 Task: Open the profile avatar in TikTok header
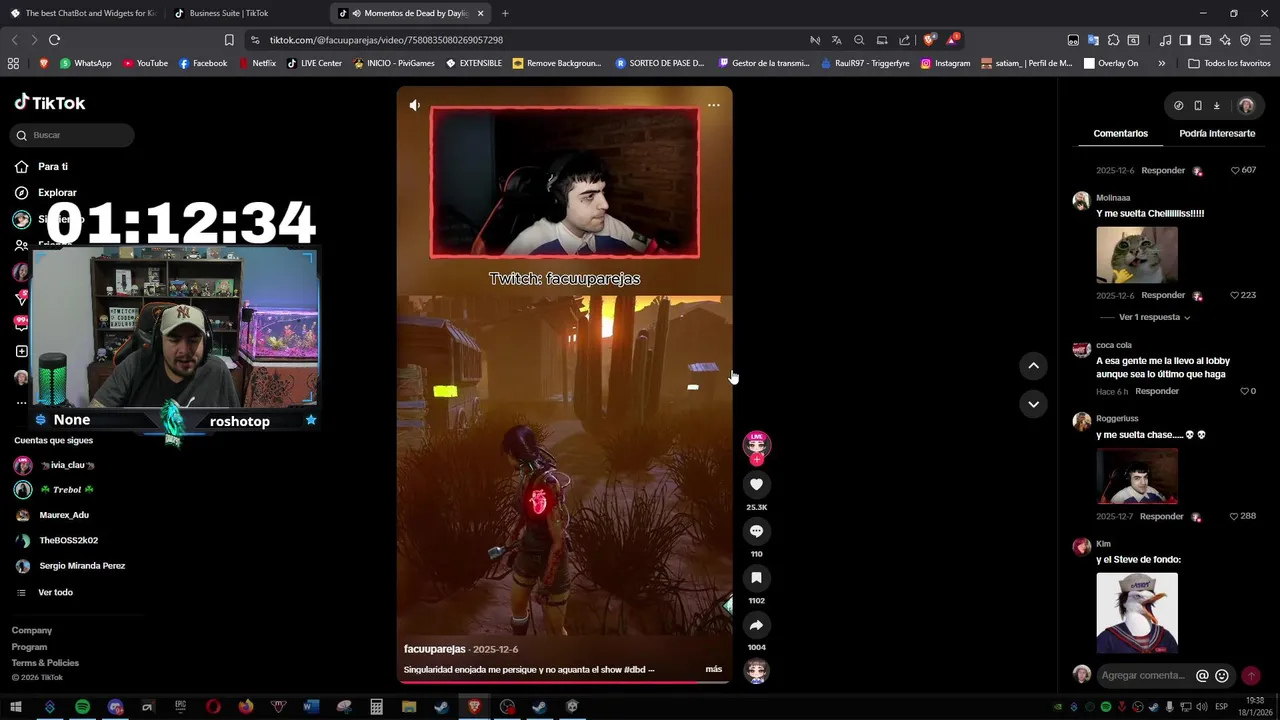coord(1246,105)
